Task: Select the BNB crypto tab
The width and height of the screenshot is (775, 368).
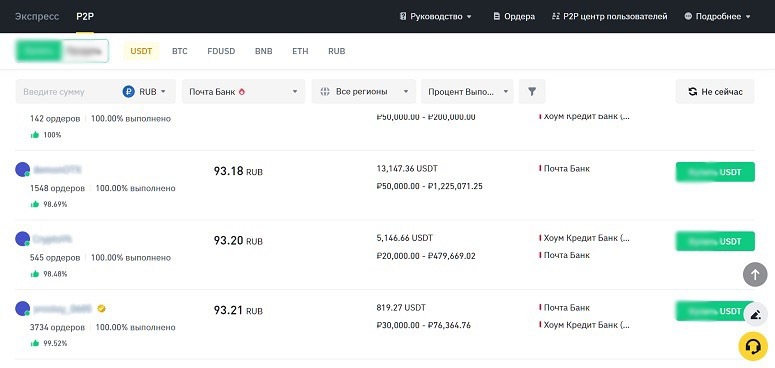Action: 263,51
